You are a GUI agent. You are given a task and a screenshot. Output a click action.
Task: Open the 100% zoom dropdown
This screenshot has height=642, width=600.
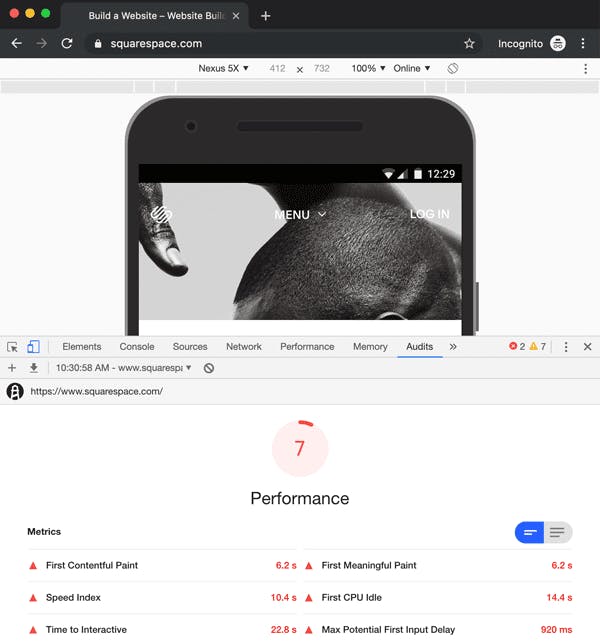click(x=368, y=69)
